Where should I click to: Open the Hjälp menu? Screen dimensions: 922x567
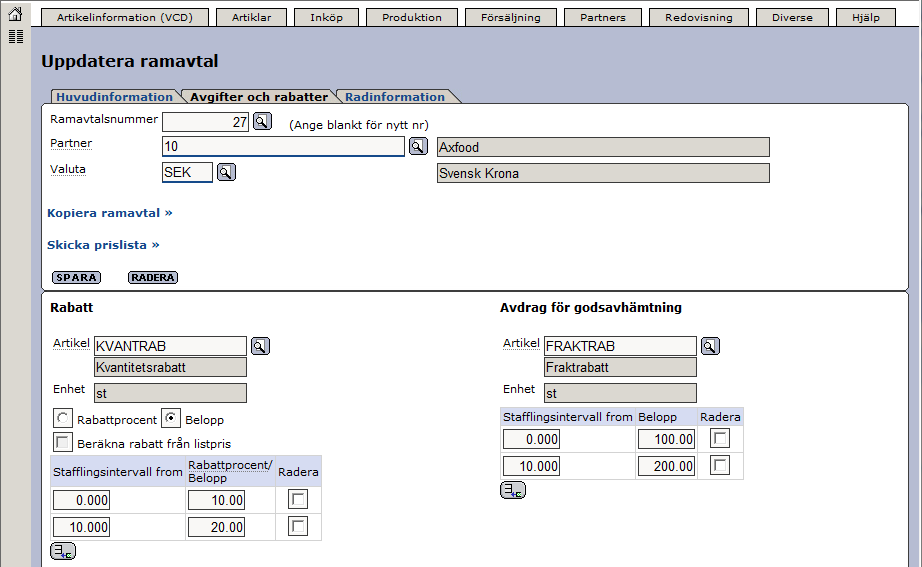pos(866,18)
